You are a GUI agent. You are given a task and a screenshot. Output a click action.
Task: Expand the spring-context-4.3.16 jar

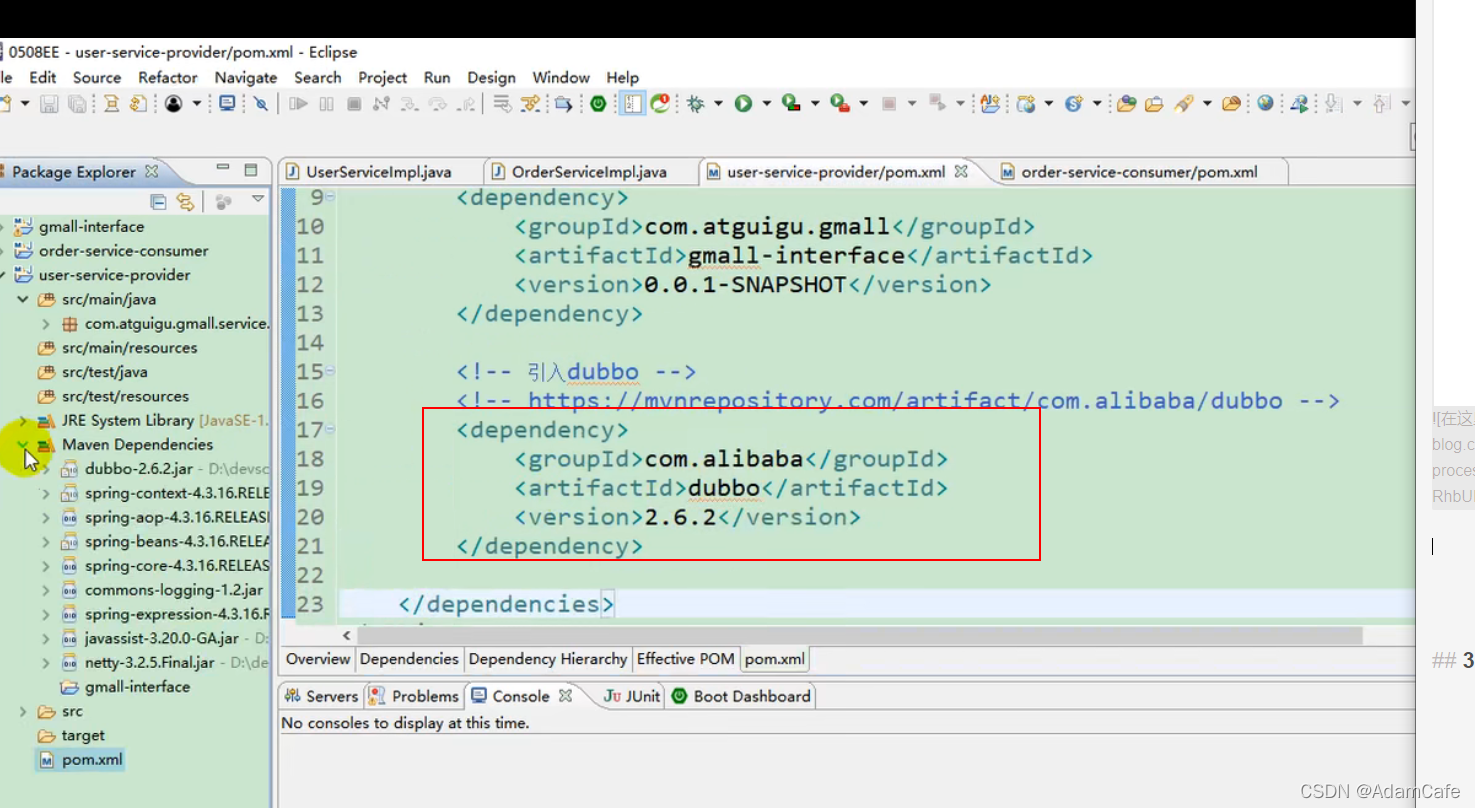click(x=46, y=493)
